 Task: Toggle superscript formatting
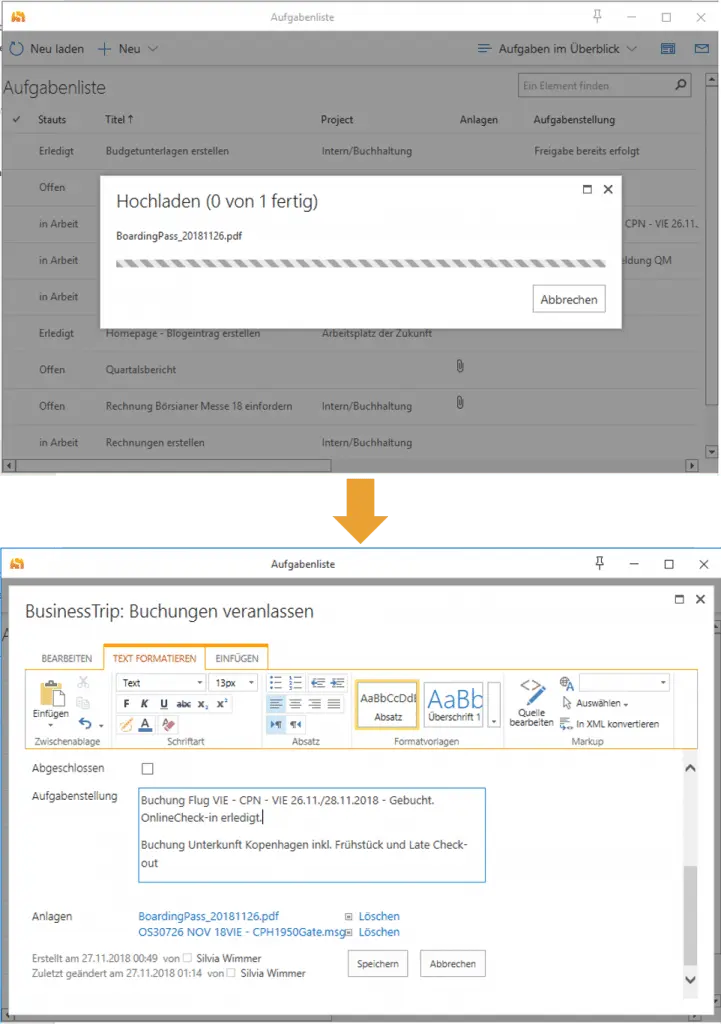(222, 704)
